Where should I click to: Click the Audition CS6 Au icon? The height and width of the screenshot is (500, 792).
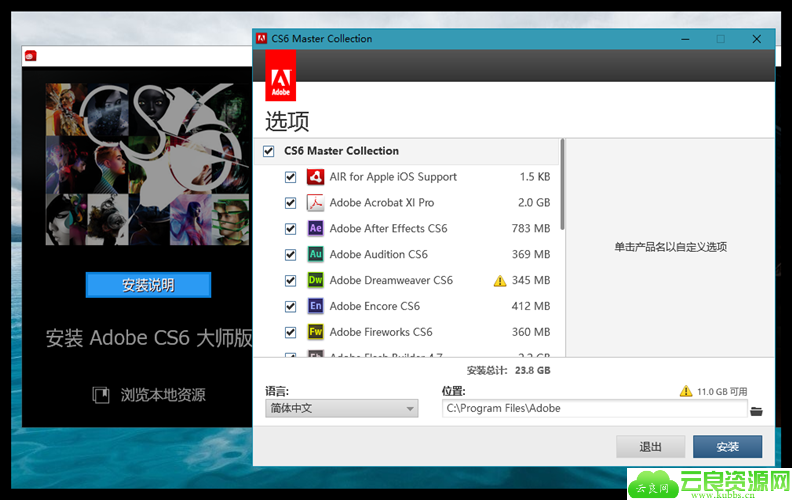click(x=316, y=254)
